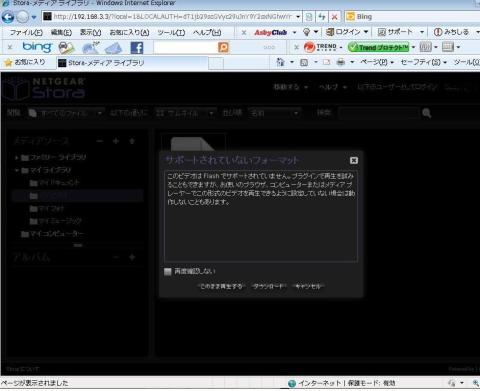Click the Stora search text field

378,113
